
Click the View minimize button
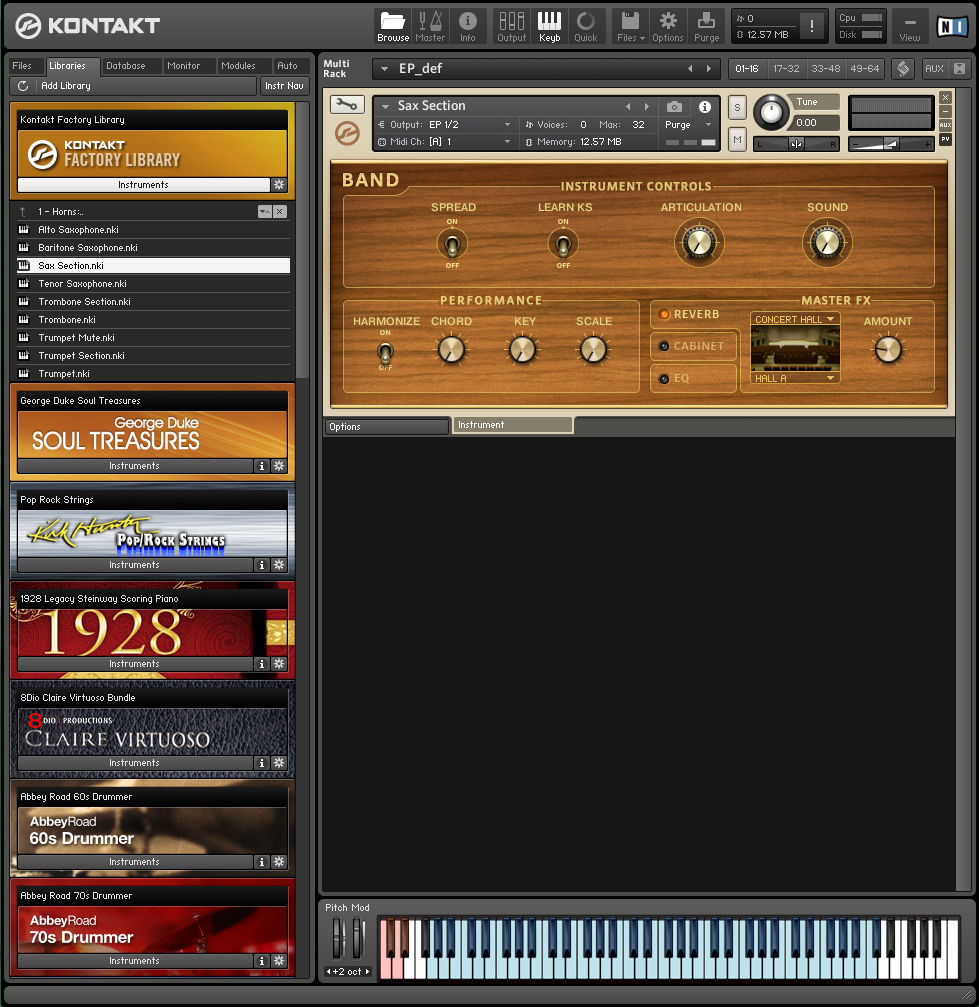910,26
